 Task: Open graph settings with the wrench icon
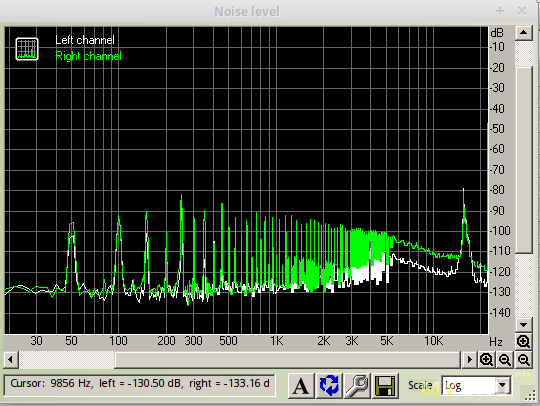click(x=357, y=386)
